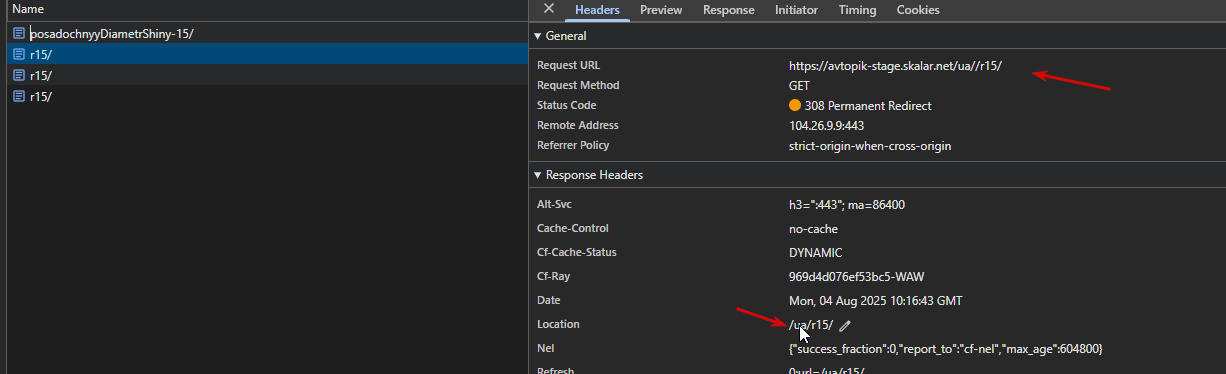Viewport: 1226px width, 374px height.
Task: Click the pencil edit icon next to Location
Action: click(845, 325)
